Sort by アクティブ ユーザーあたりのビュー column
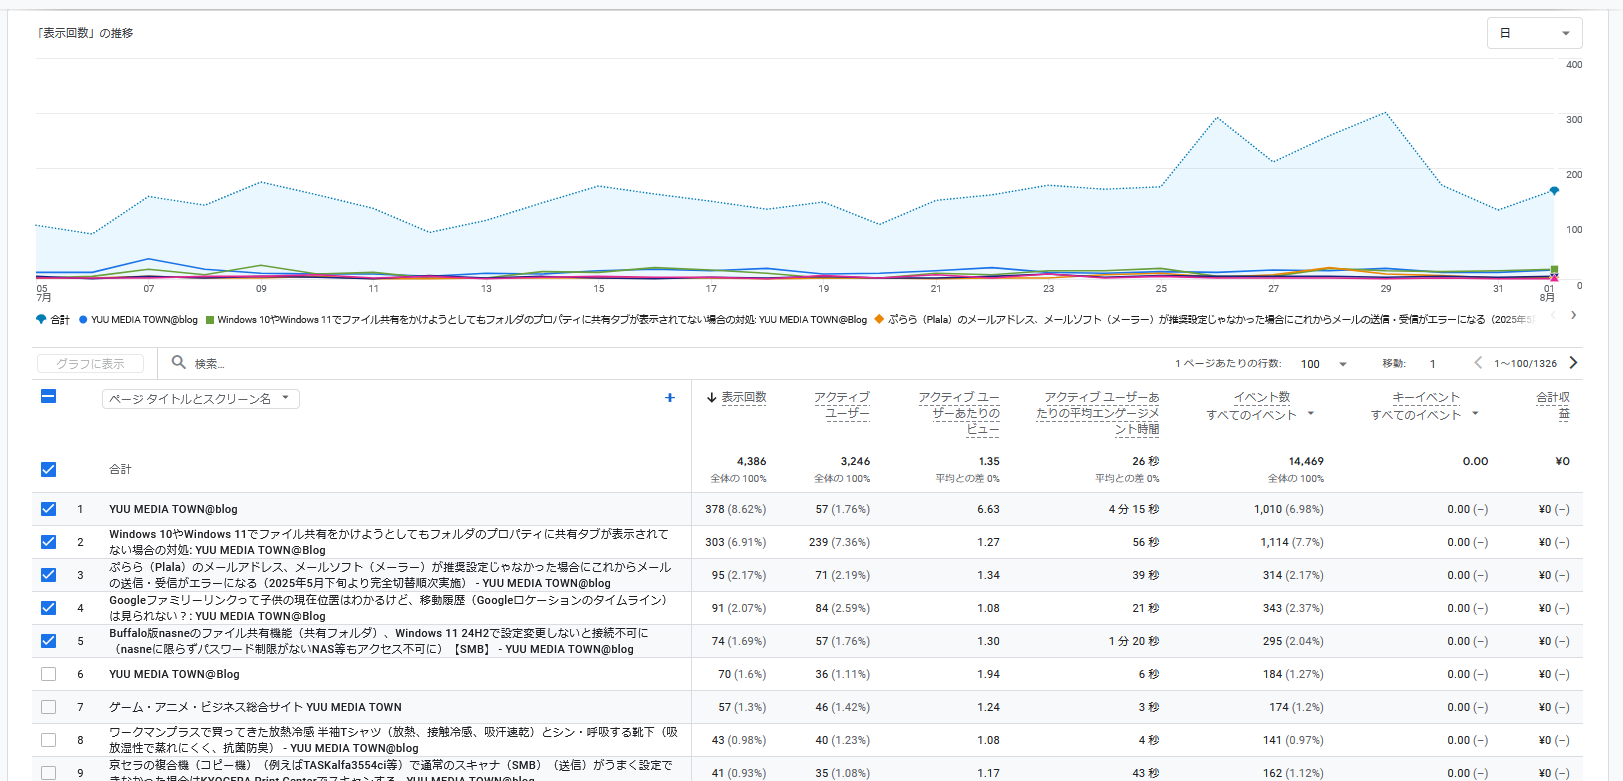 959,413
